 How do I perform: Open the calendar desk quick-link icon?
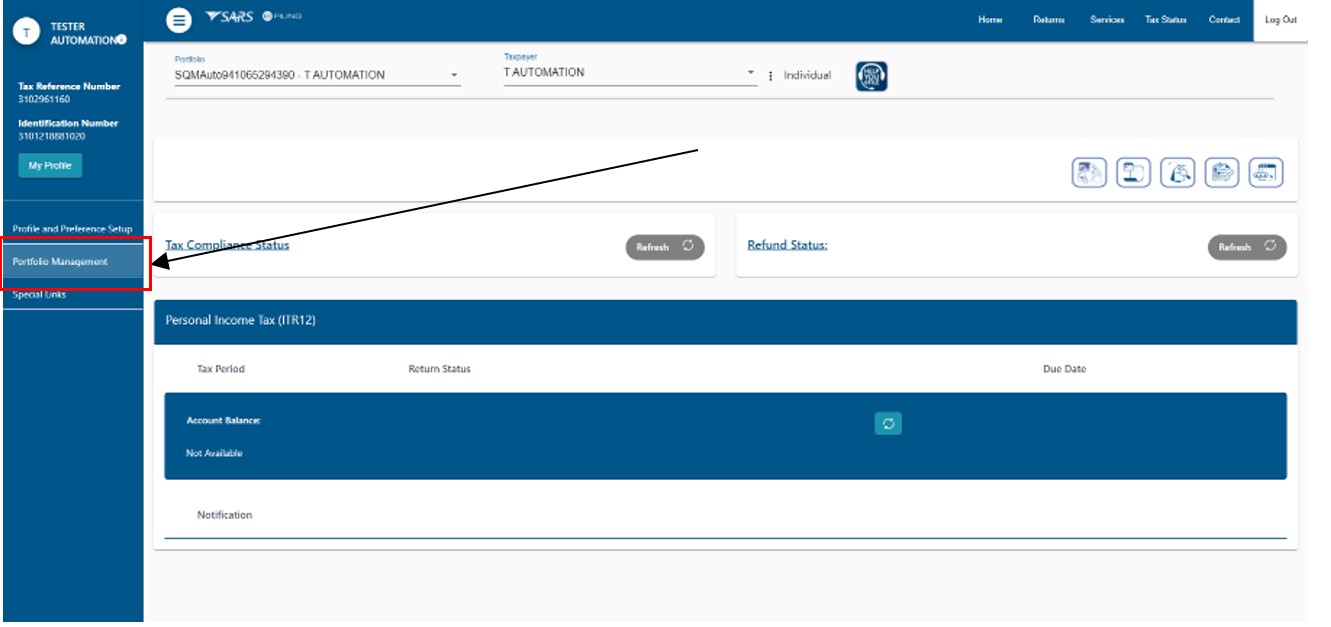[x=1134, y=172]
